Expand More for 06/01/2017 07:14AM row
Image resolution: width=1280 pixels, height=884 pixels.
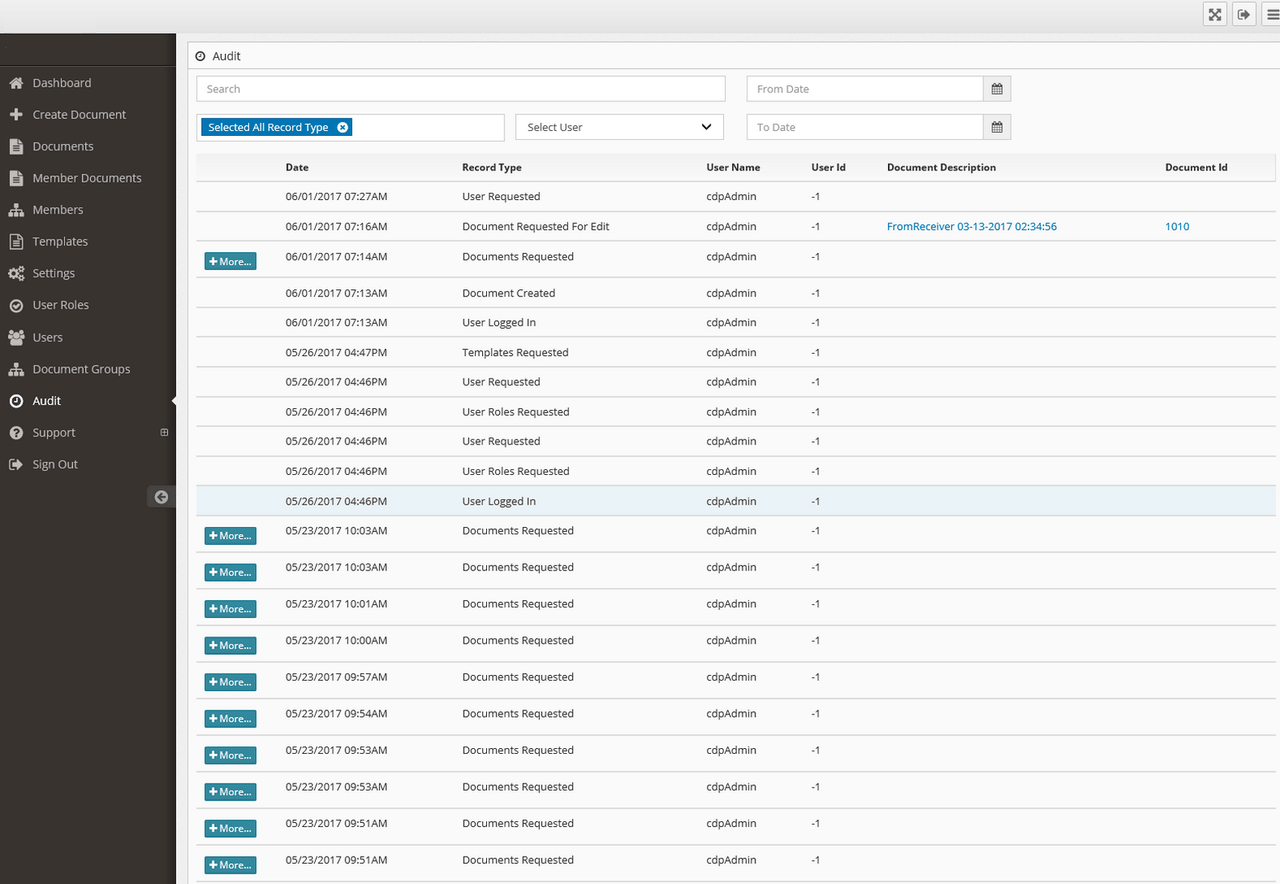[x=230, y=261]
